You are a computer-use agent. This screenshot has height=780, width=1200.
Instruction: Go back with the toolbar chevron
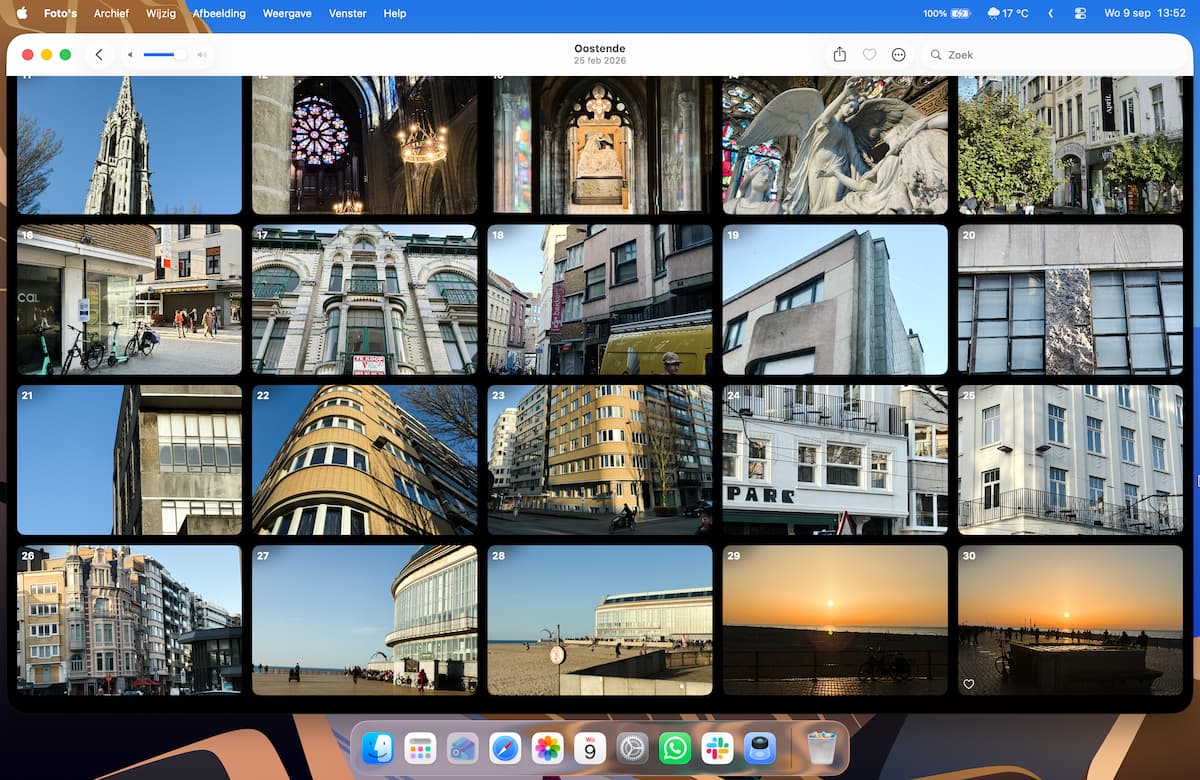99,55
